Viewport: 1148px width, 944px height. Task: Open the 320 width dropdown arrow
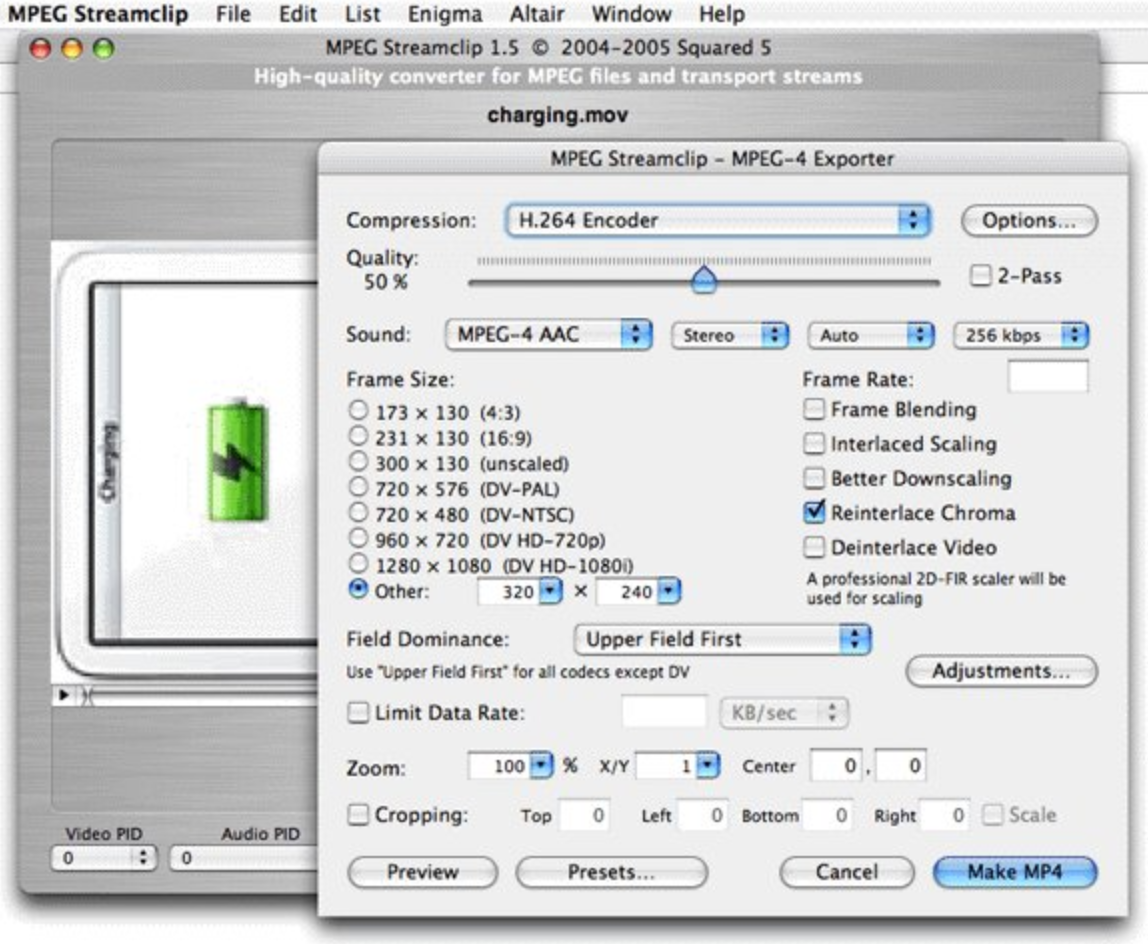551,591
